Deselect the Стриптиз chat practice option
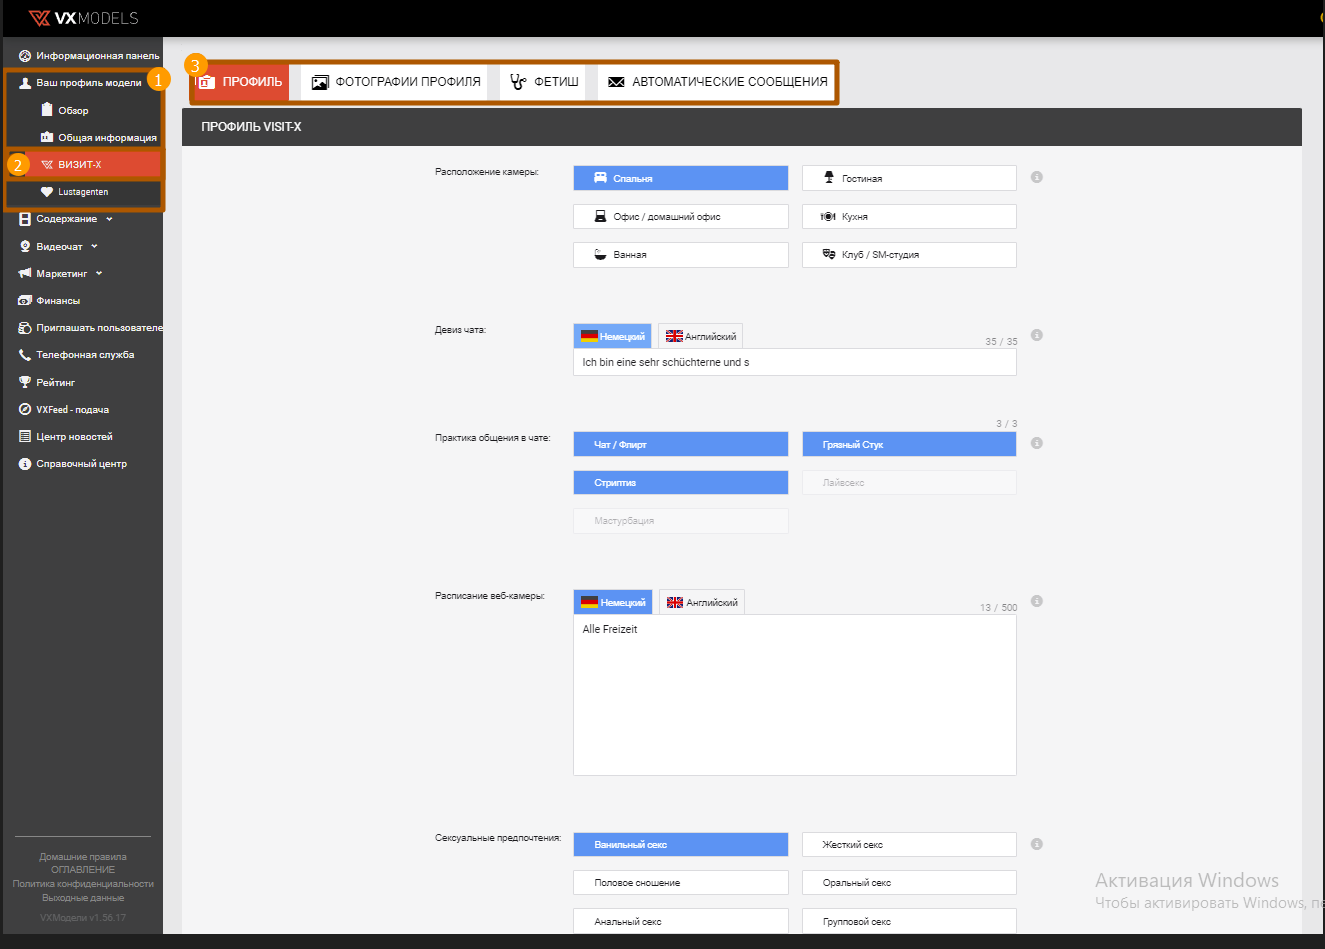The height and width of the screenshot is (949, 1325). (x=680, y=483)
